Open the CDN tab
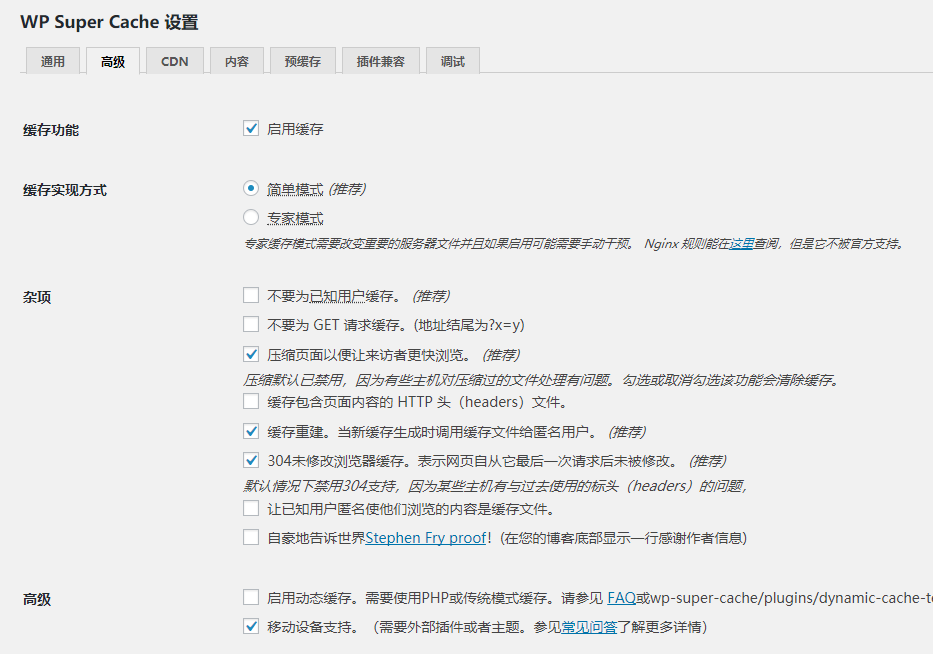This screenshot has width=933, height=654. tap(175, 61)
